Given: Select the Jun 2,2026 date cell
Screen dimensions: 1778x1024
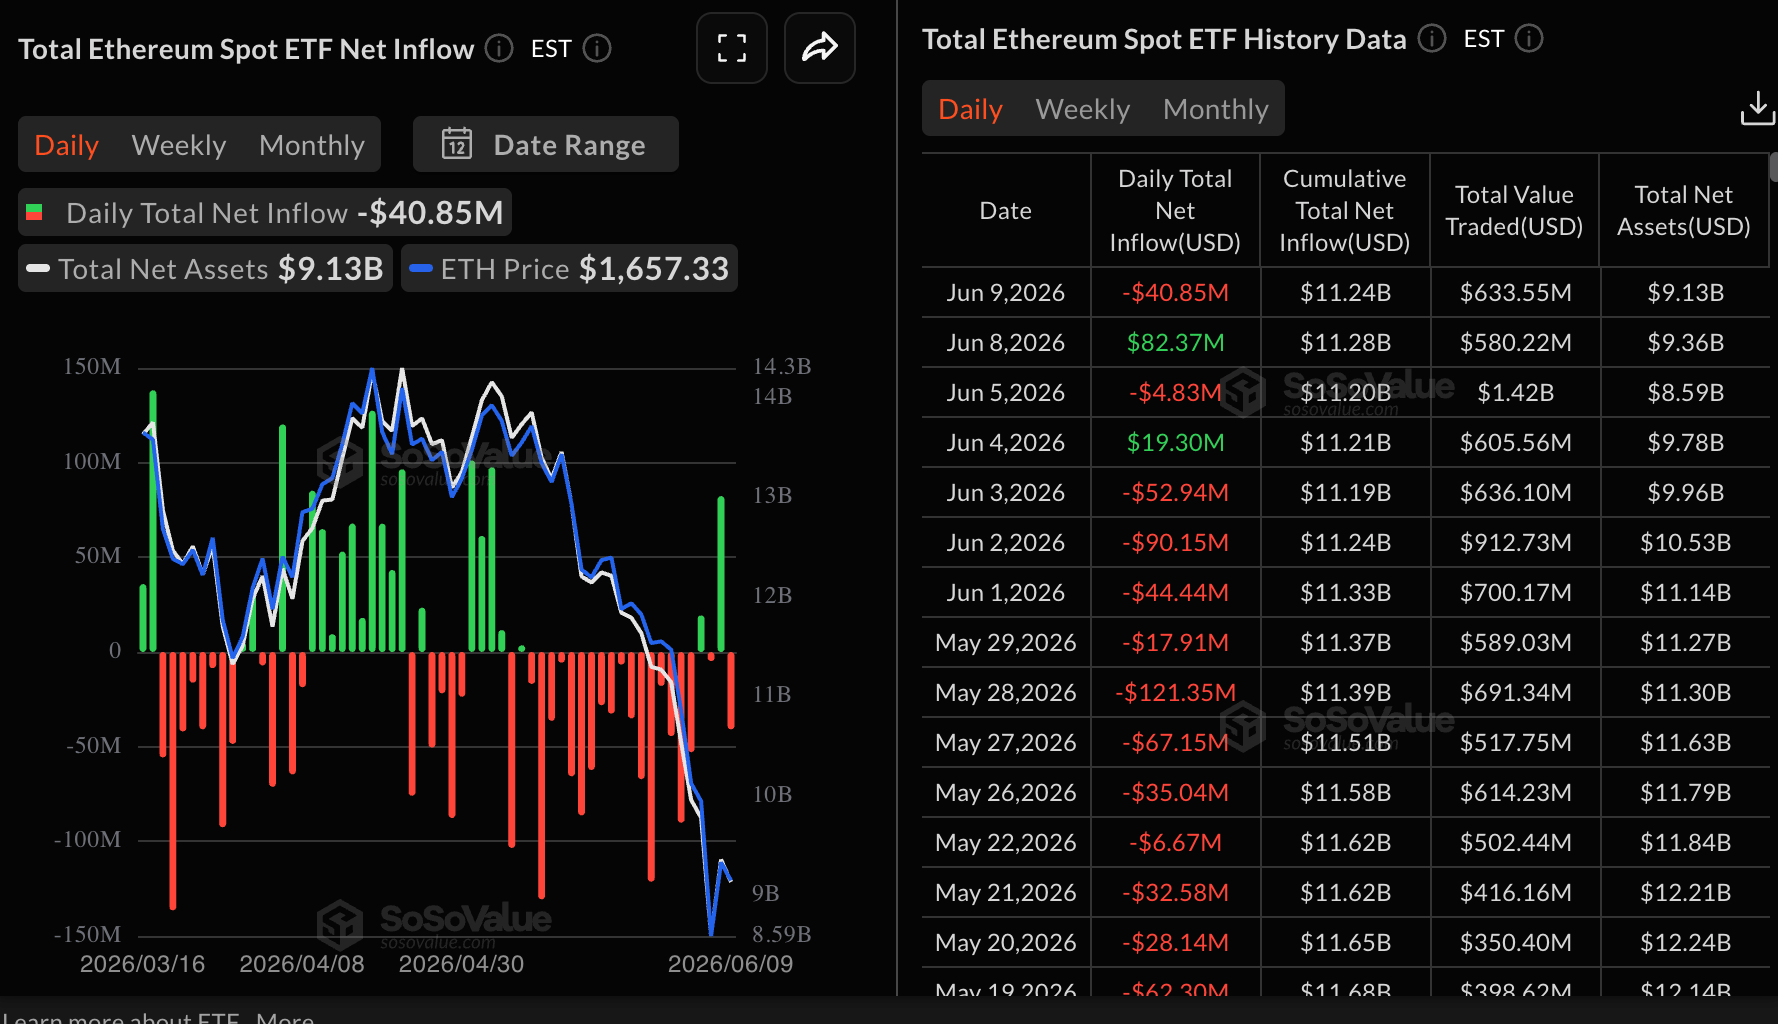Looking at the screenshot, I should (x=1005, y=542).
